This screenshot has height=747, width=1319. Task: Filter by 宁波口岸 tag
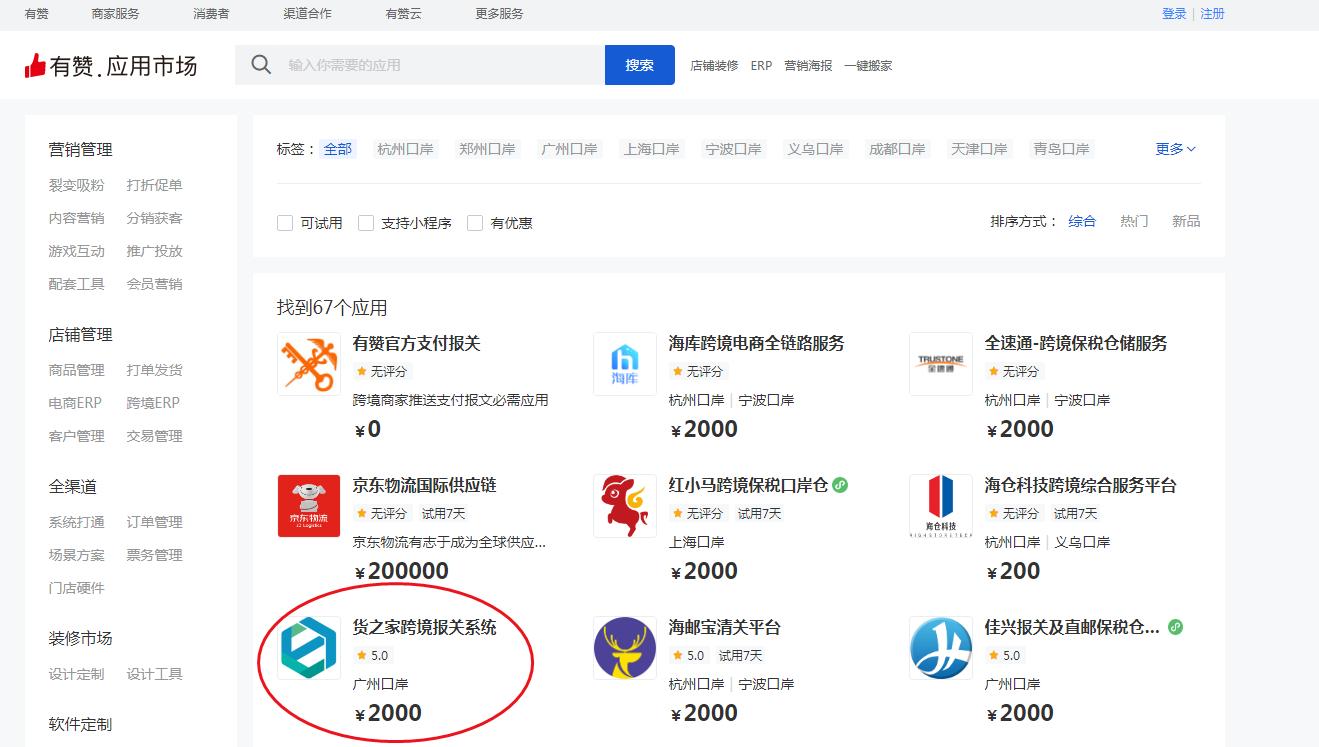733,149
